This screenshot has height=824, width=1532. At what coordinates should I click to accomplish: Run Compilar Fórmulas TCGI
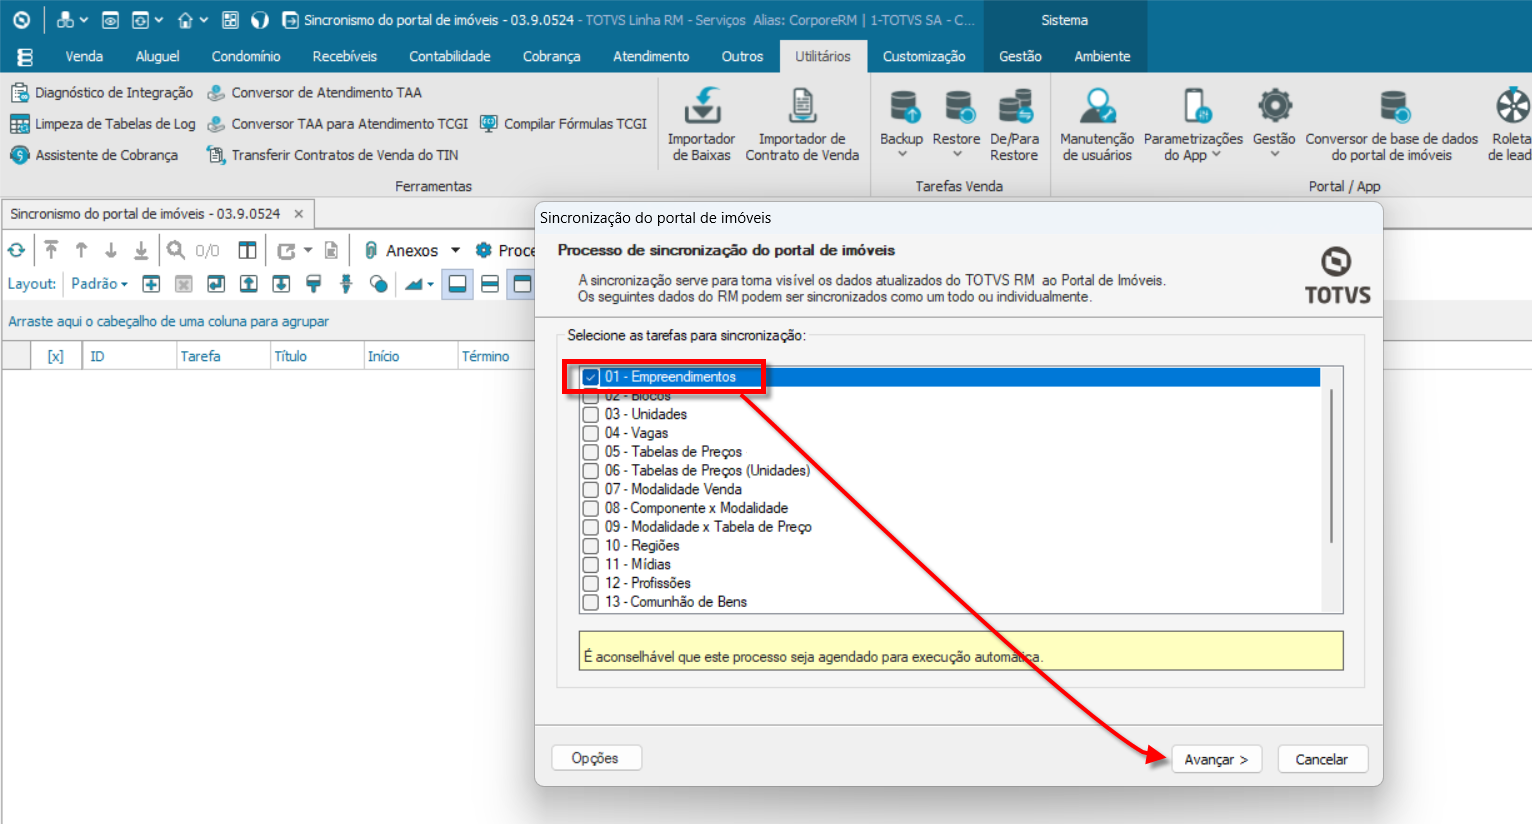coord(564,124)
